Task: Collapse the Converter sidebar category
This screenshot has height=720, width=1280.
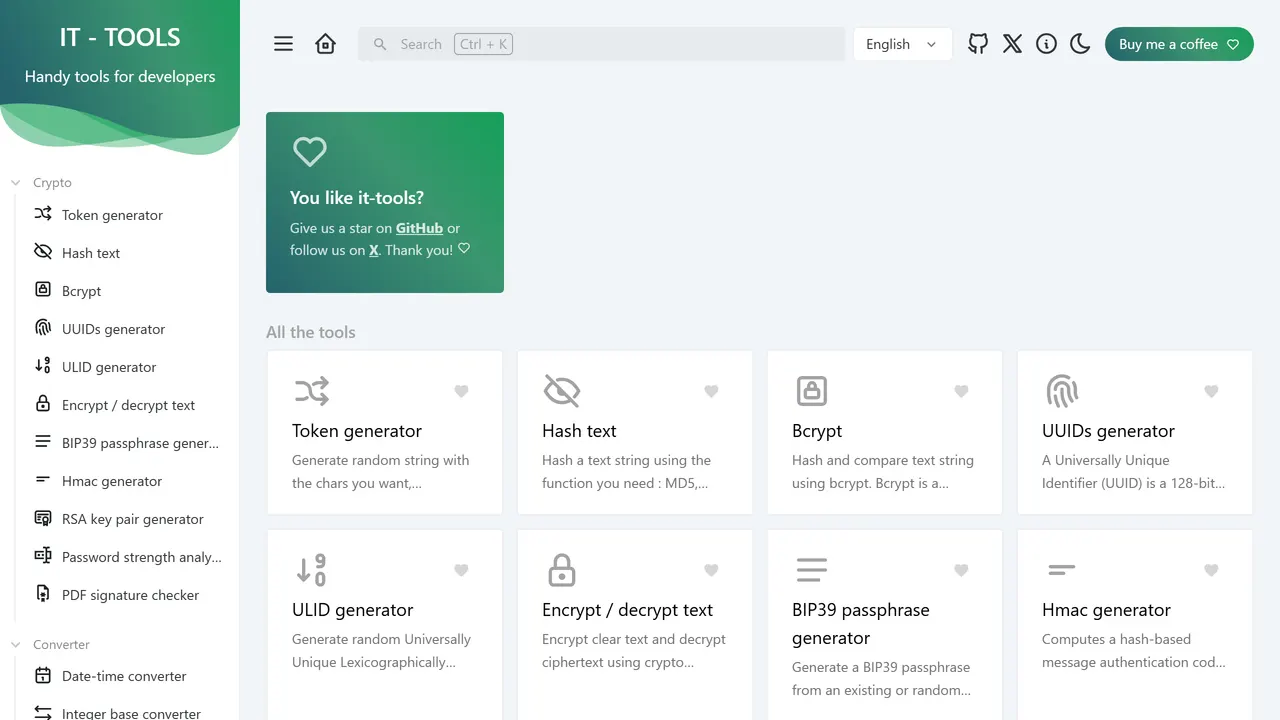Action: [x=50, y=645]
